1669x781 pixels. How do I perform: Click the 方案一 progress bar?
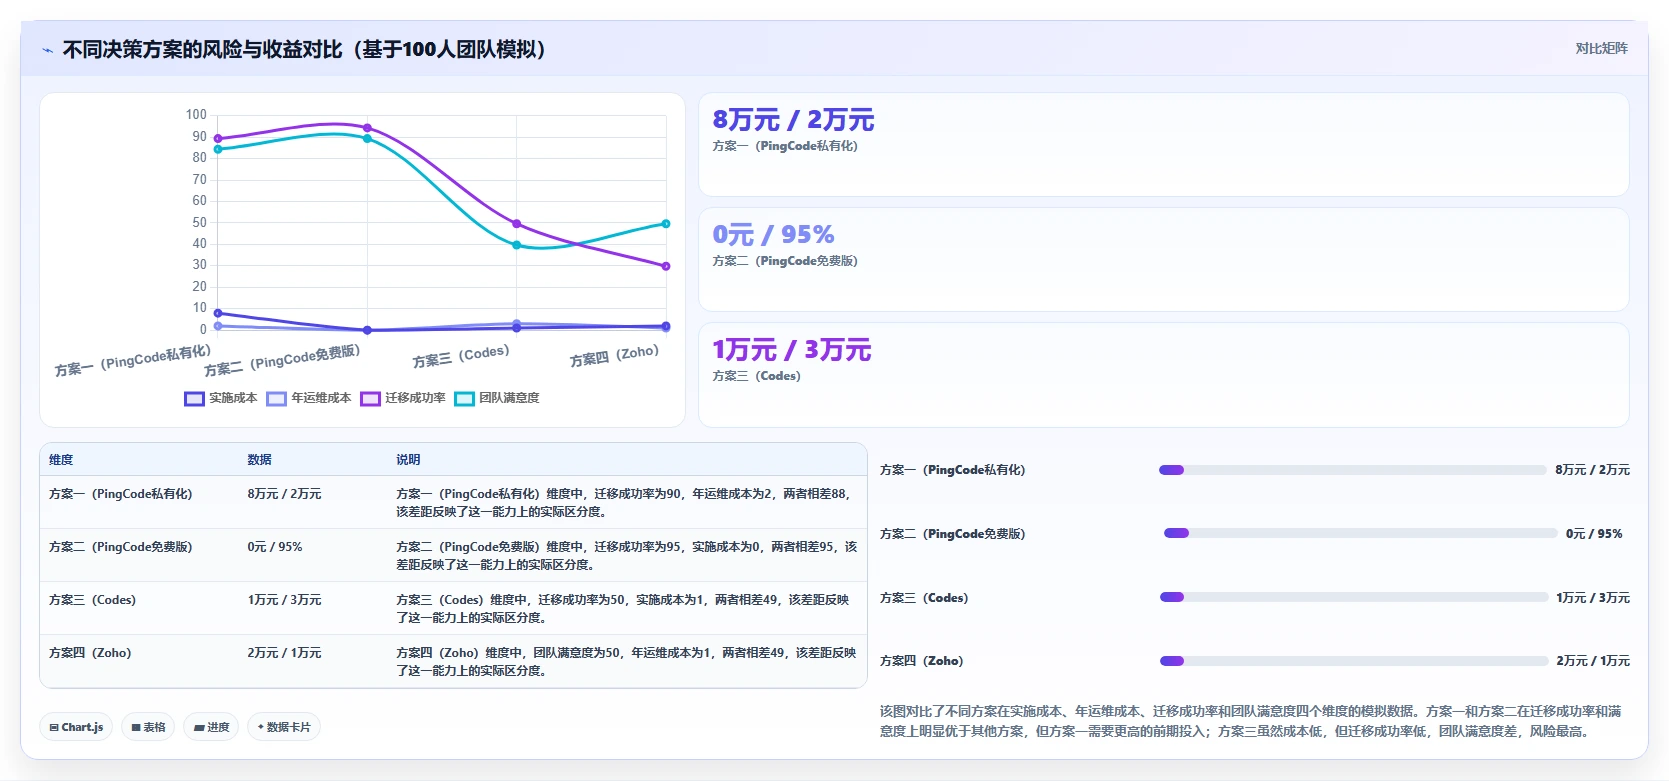pos(1352,470)
